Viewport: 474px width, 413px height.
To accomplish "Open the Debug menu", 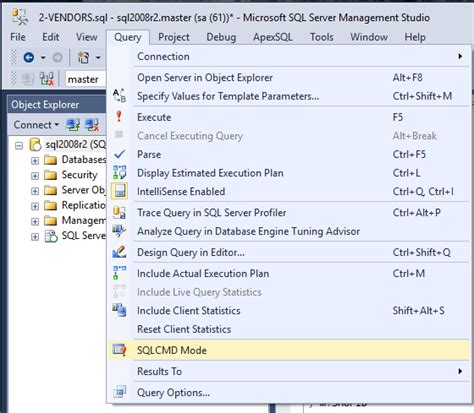I will tap(221, 37).
